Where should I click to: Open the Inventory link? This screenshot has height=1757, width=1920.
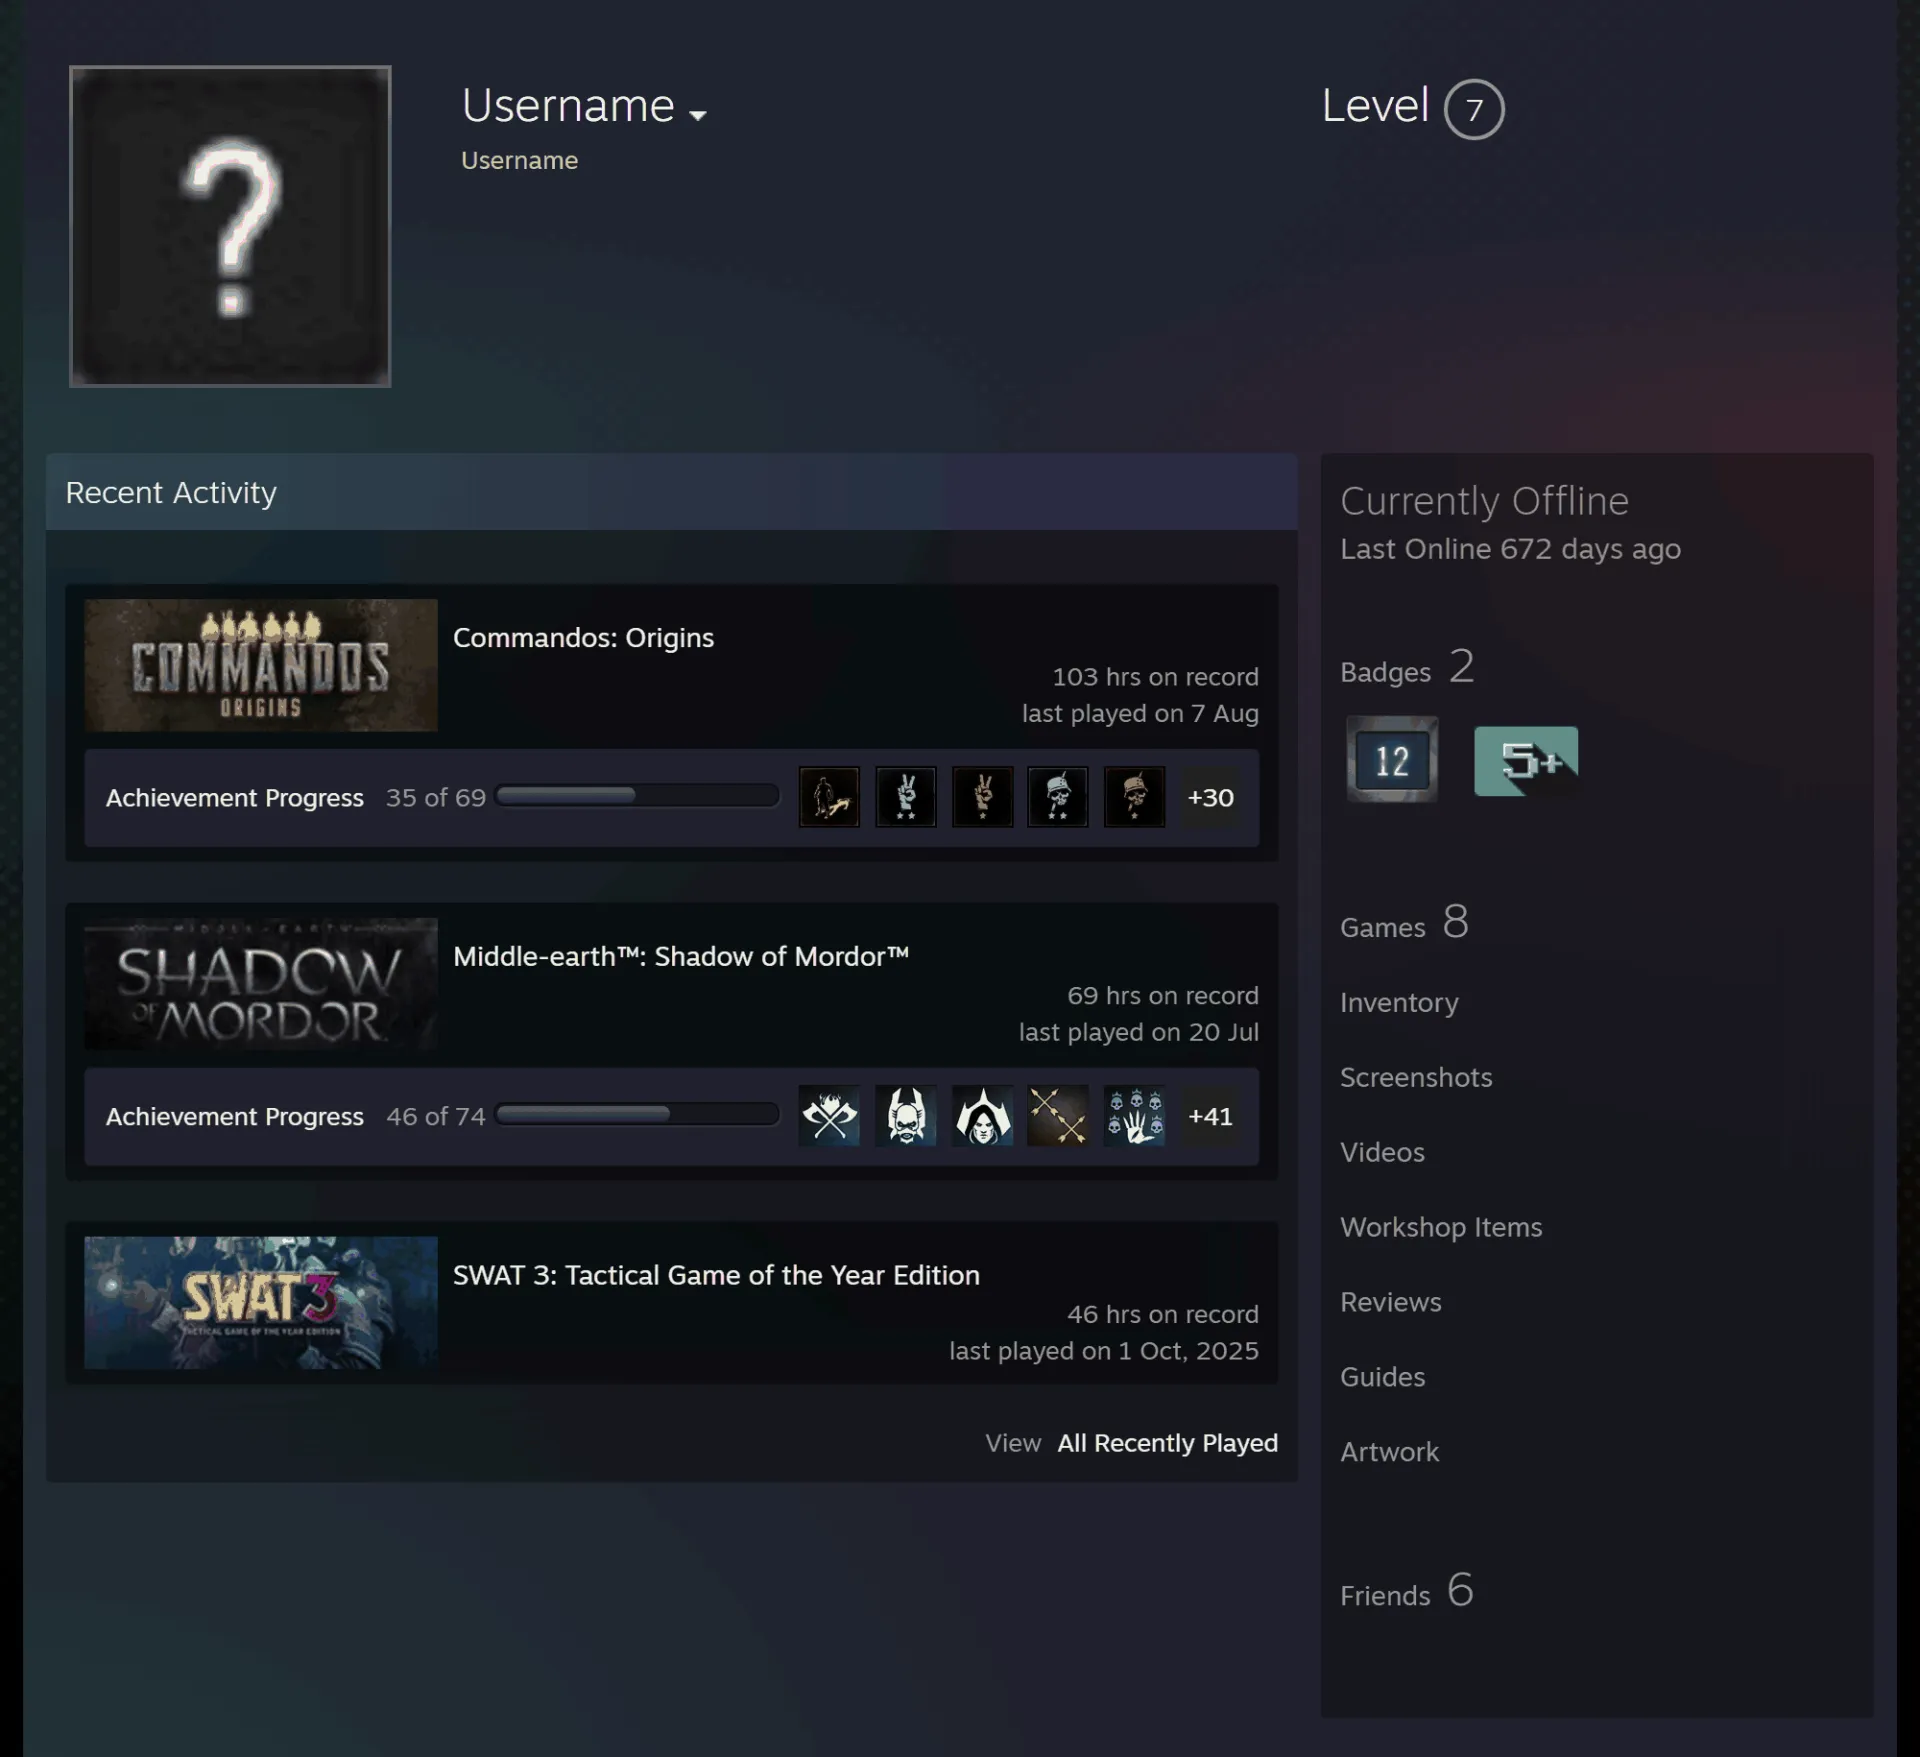(1399, 1002)
